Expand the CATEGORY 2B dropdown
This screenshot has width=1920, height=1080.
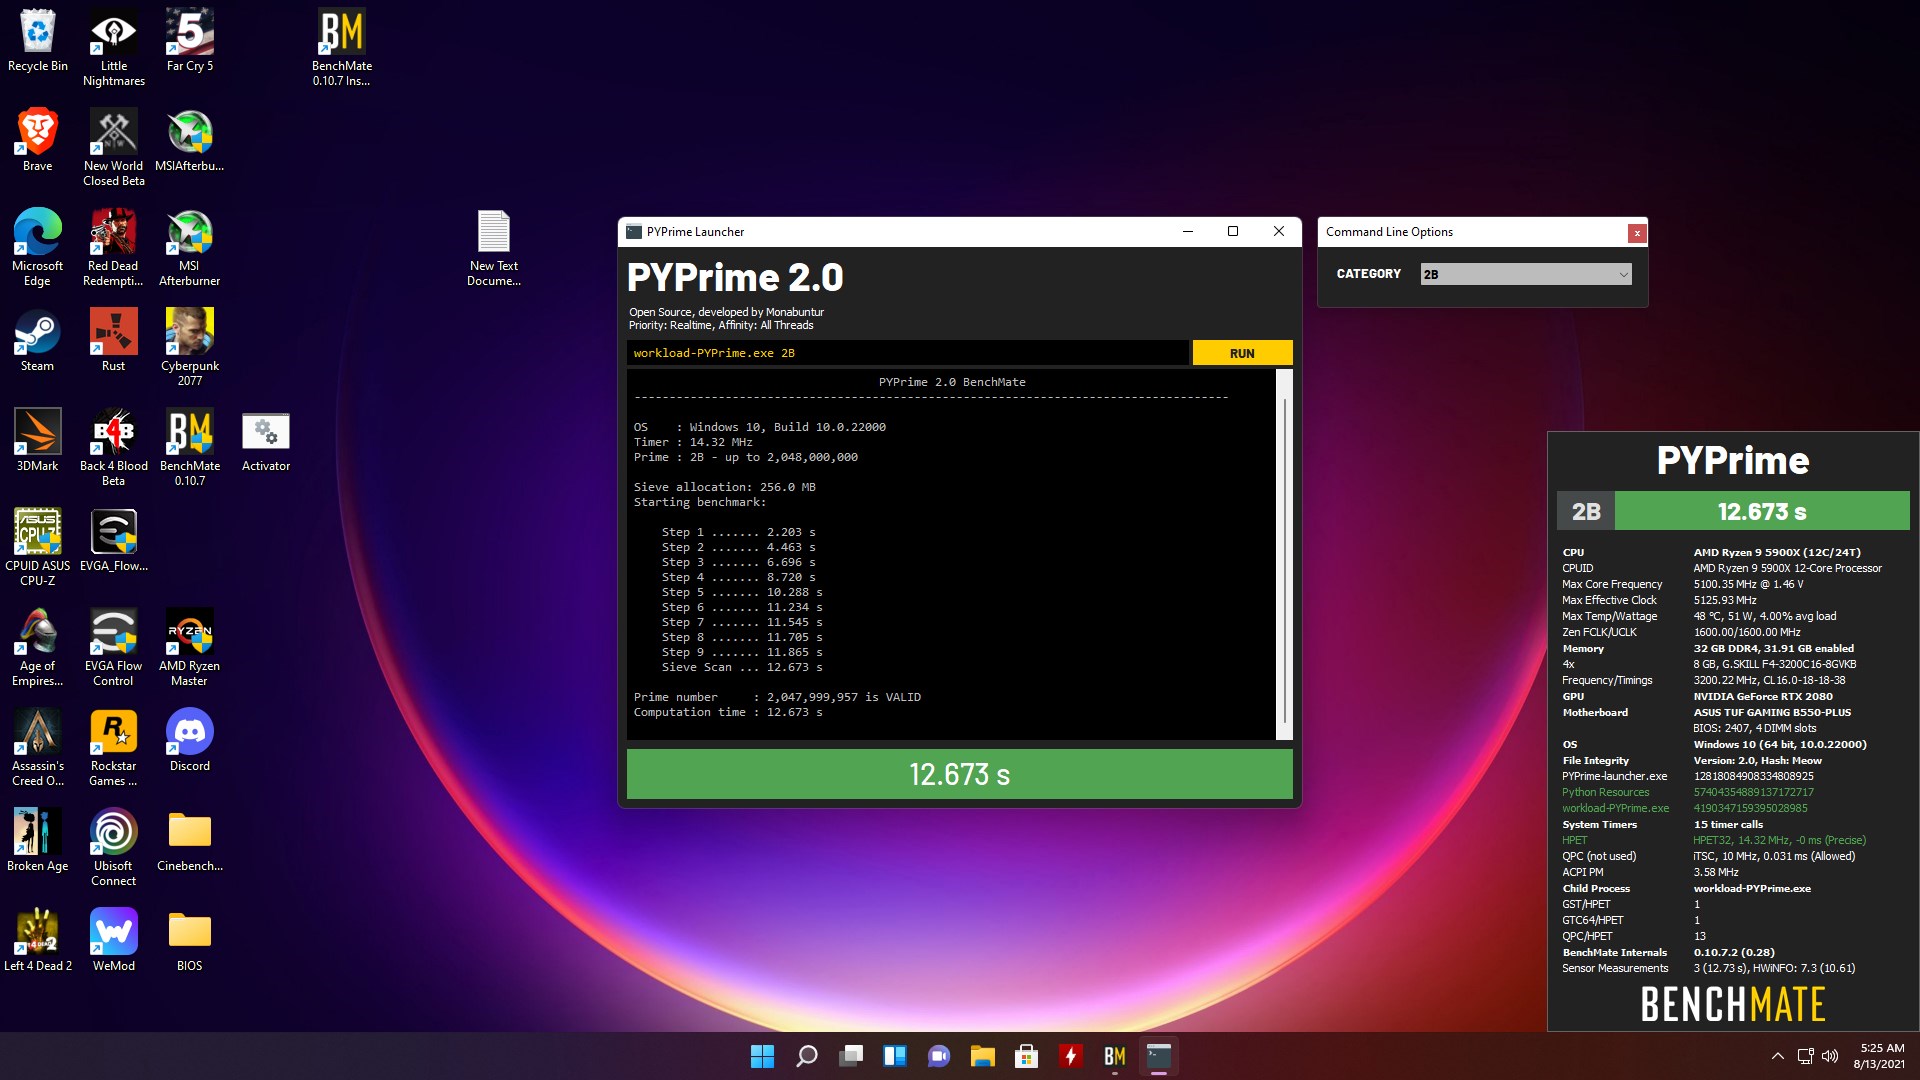coord(1526,274)
